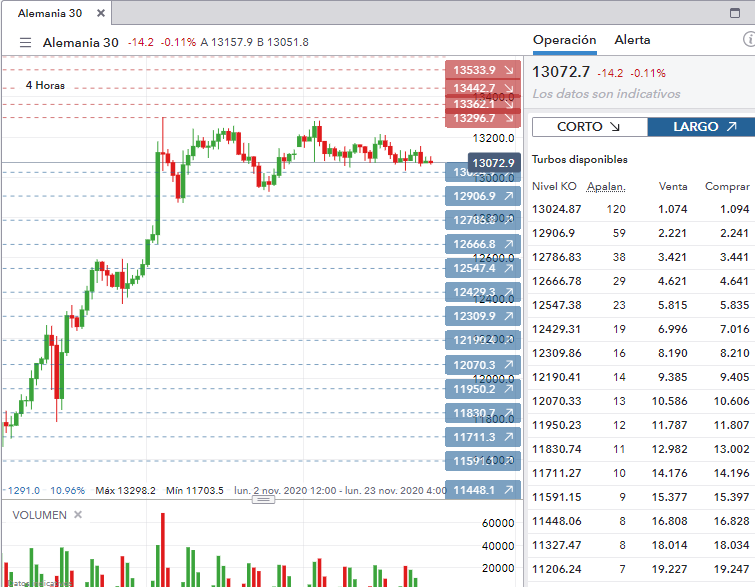Click the Comprar column header

tap(727, 186)
